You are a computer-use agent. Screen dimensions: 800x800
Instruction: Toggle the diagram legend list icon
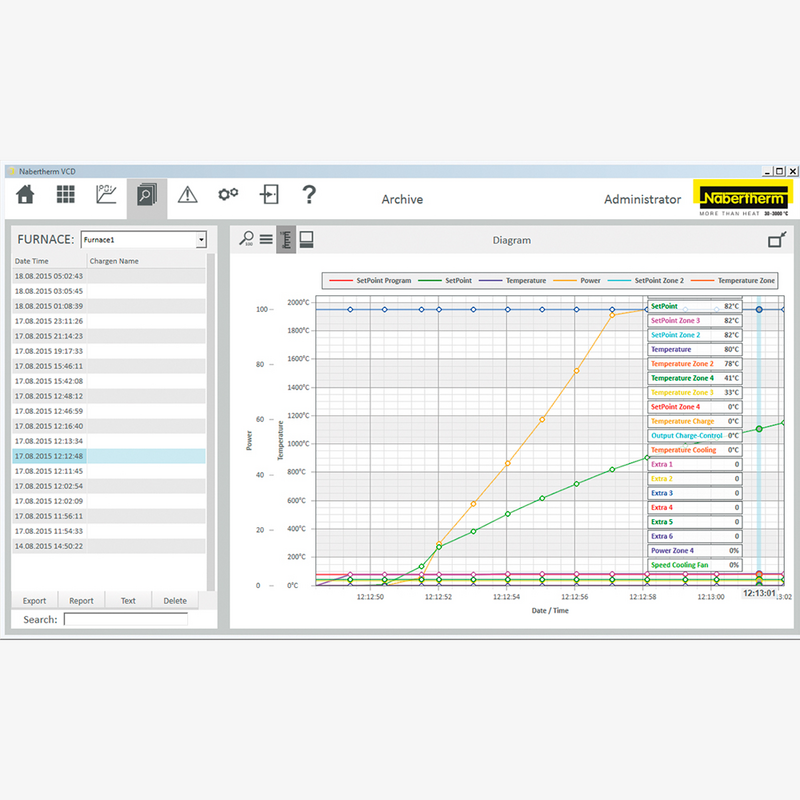coord(266,239)
